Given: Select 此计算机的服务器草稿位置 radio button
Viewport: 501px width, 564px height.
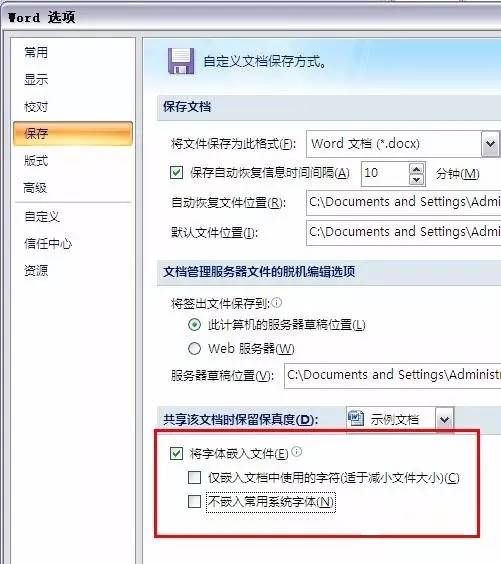Looking at the screenshot, I should 195,325.
